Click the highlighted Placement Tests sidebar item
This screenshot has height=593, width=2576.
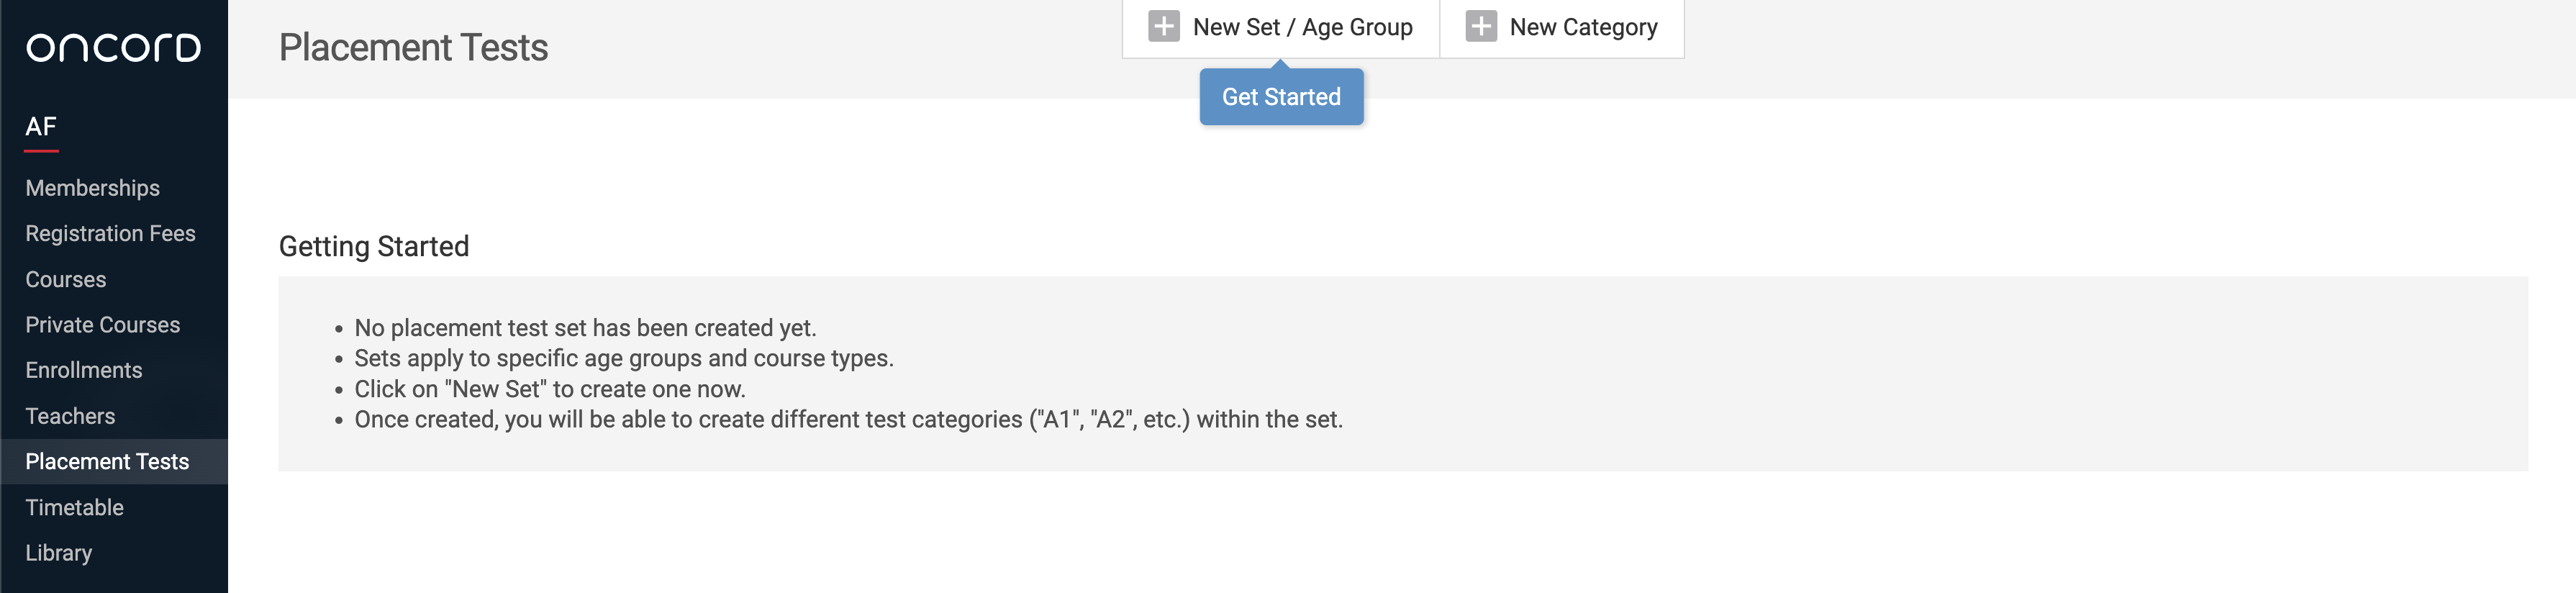(x=107, y=461)
